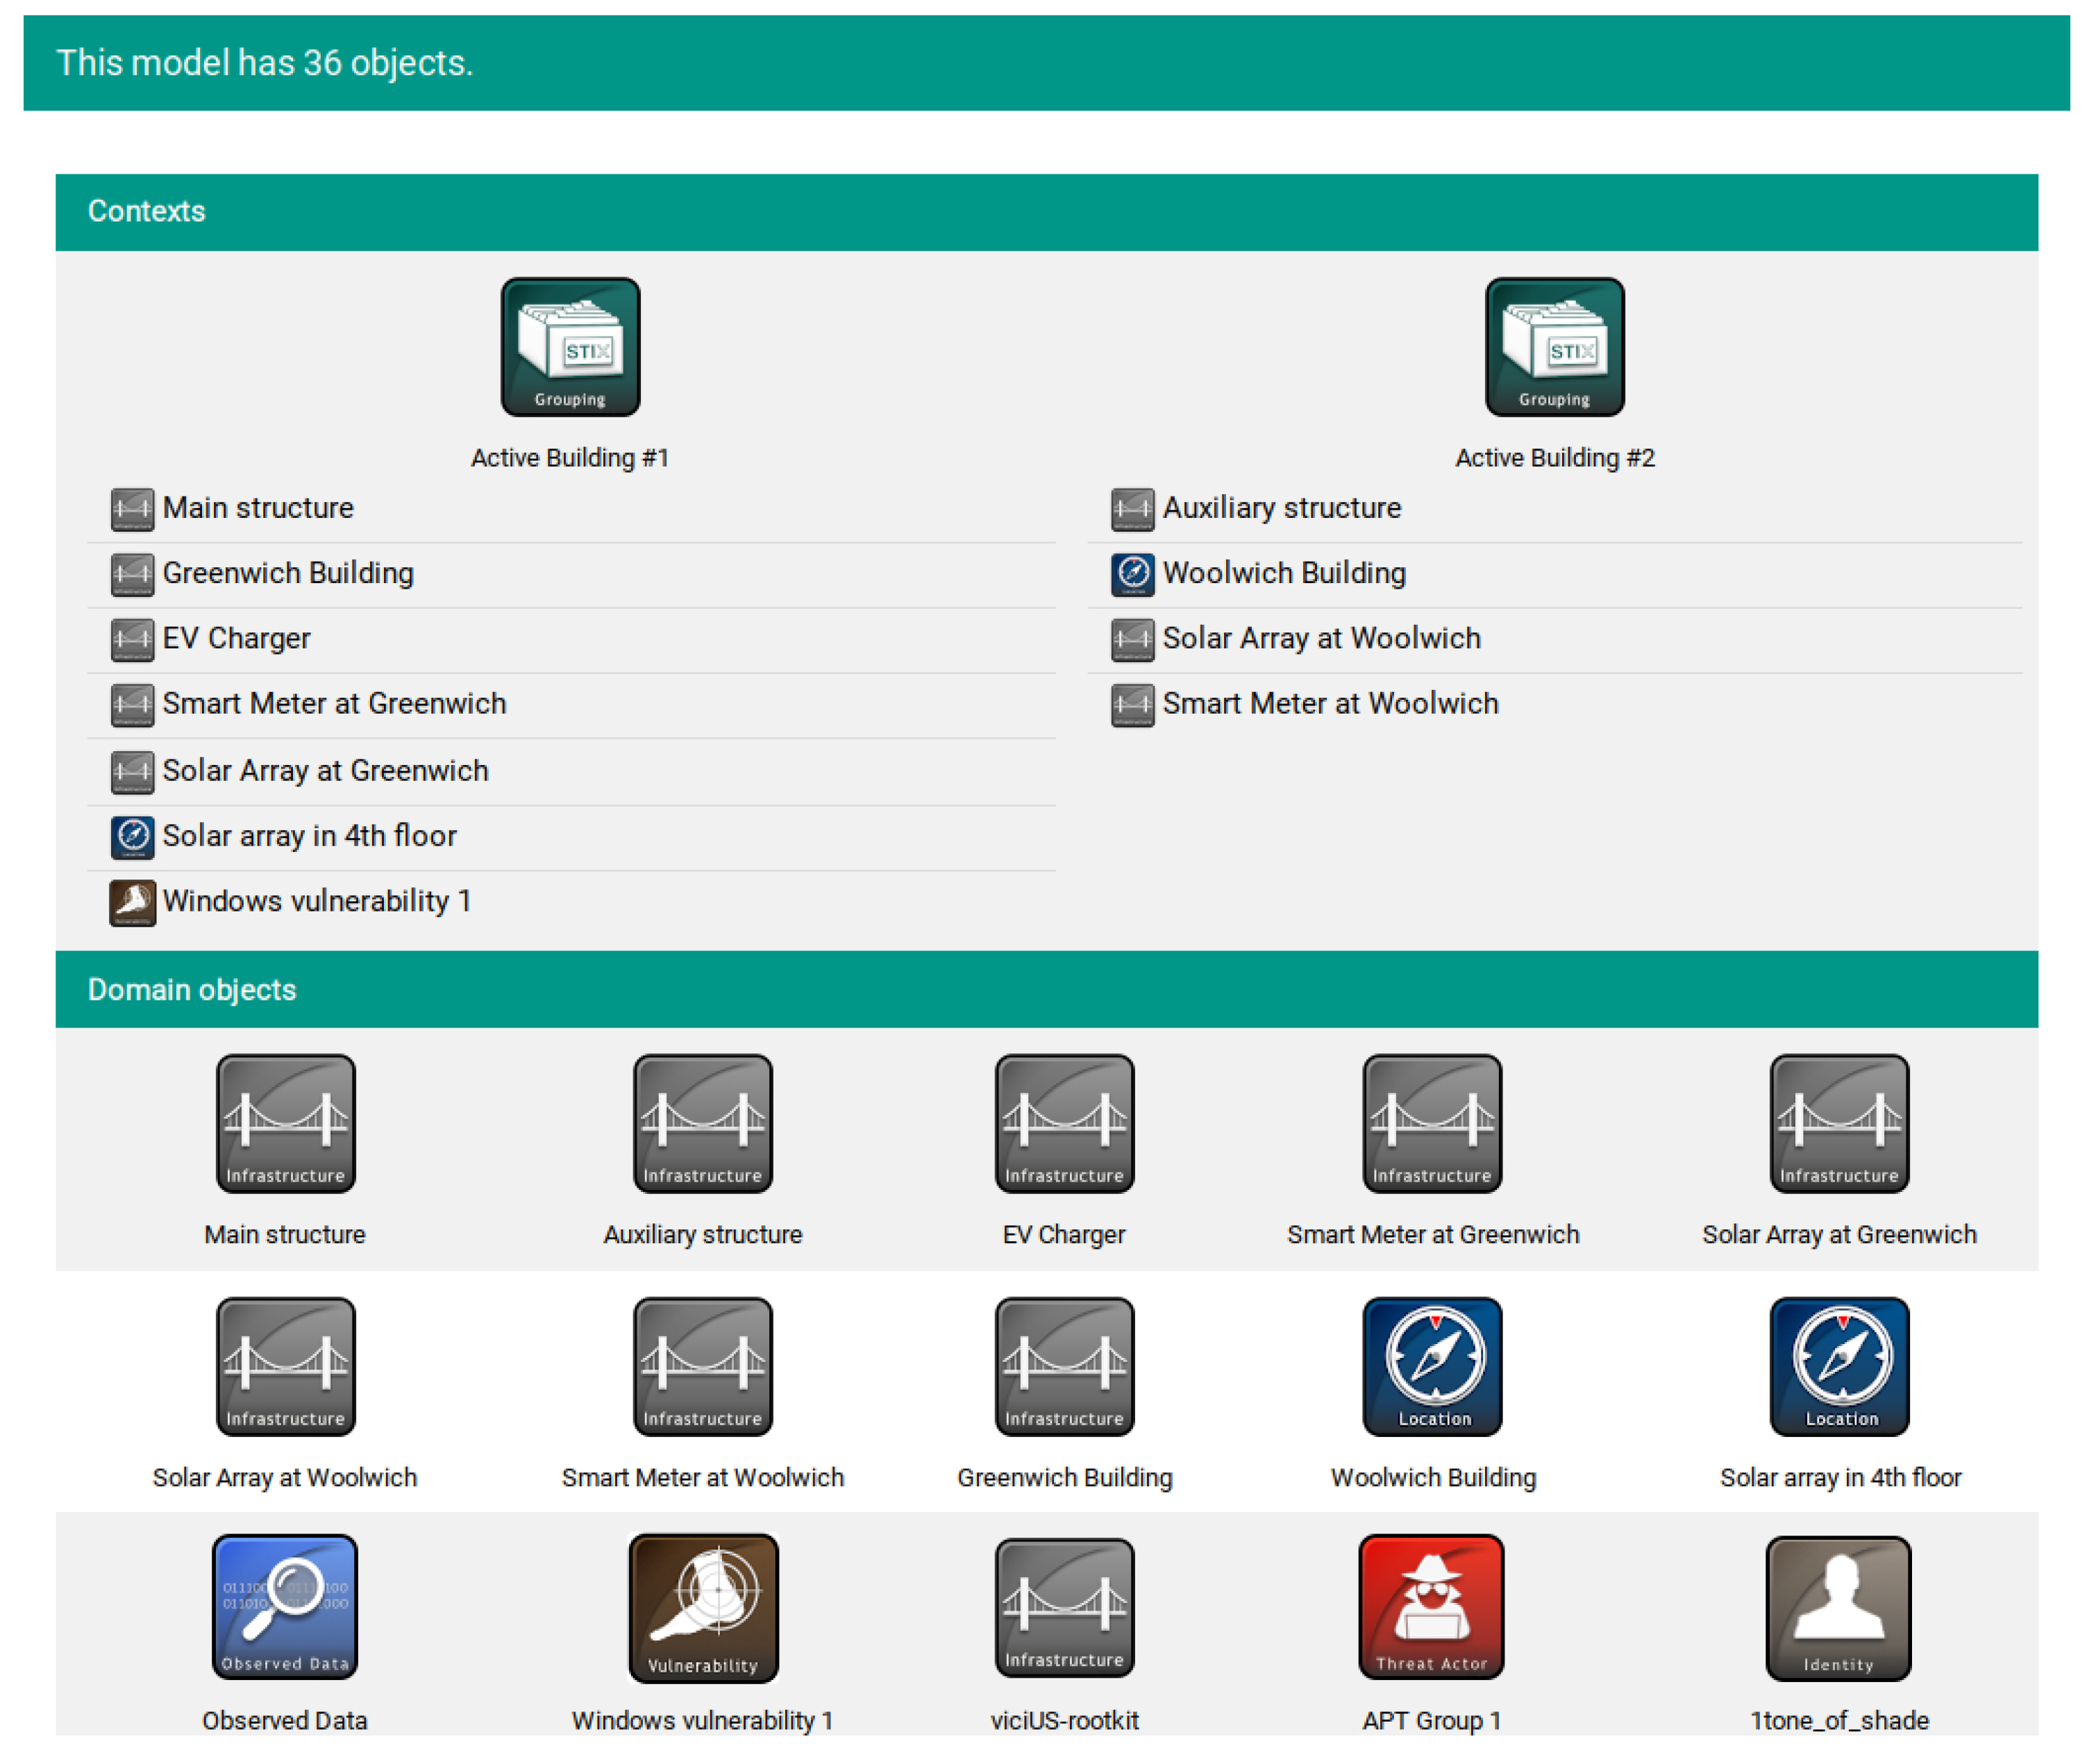Click the Active Building #1 grouping icon

[x=570, y=347]
